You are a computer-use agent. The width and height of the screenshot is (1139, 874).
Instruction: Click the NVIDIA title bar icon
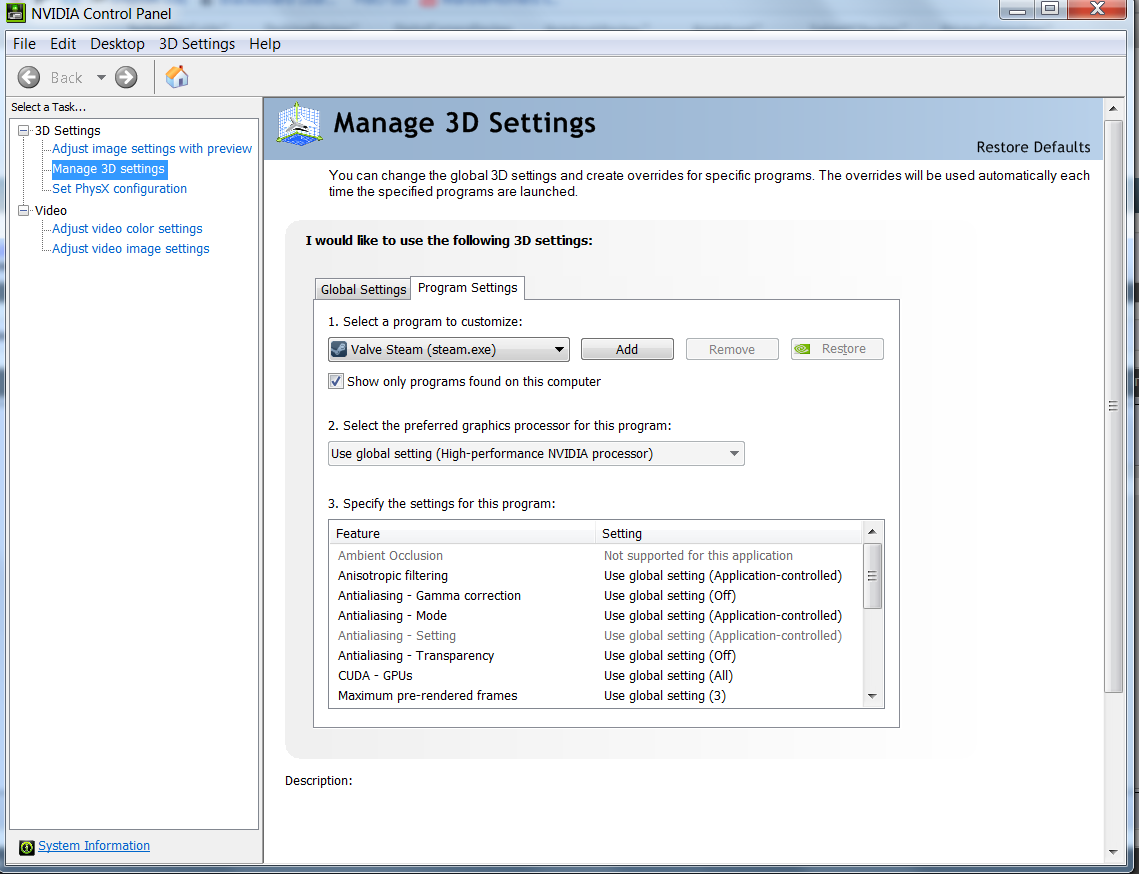15,12
